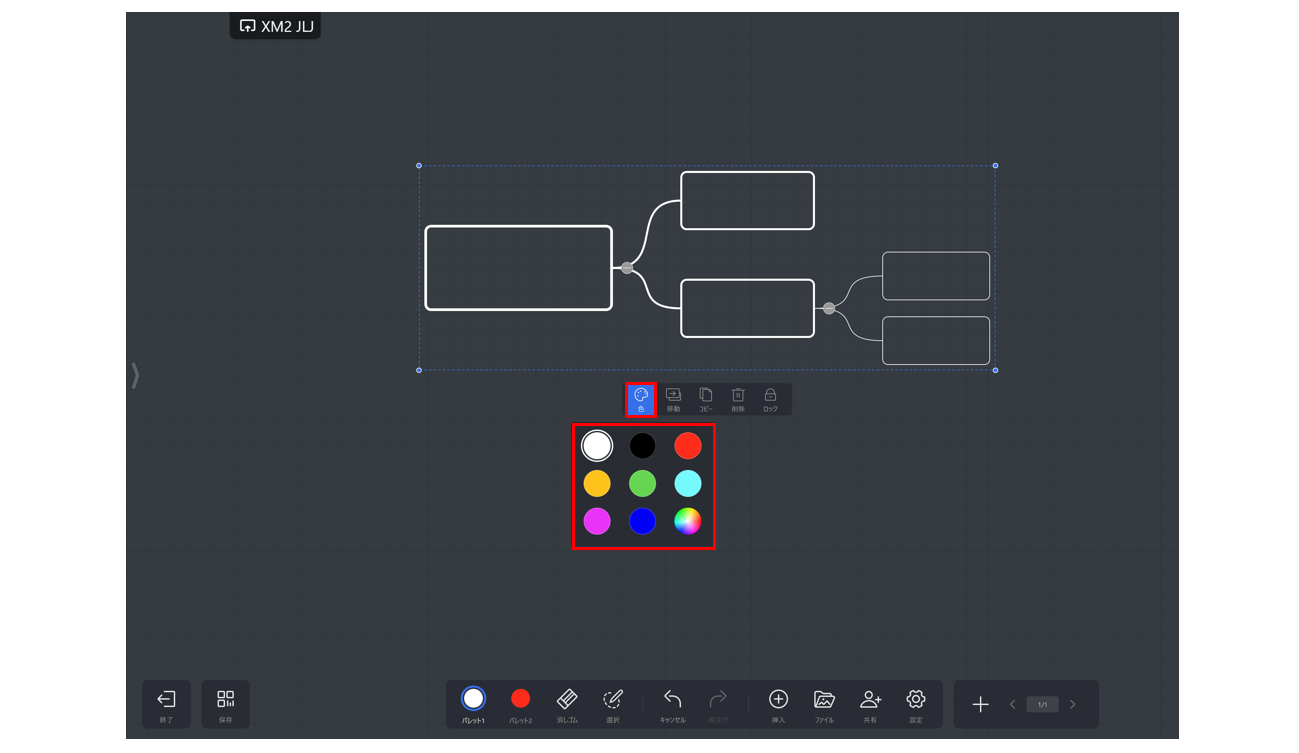Choose the black color swatch

pyautogui.click(x=642, y=445)
